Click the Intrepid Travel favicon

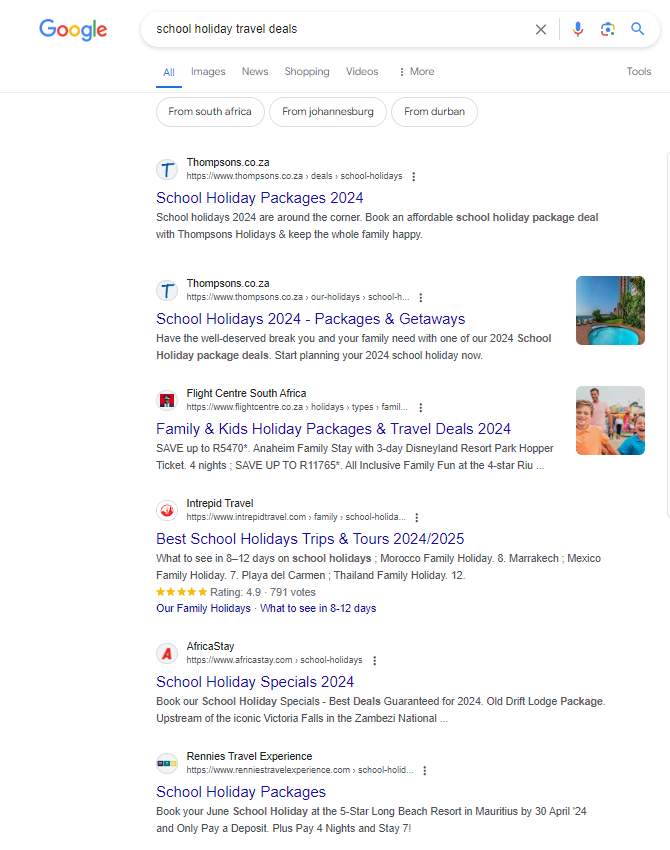tap(167, 510)
